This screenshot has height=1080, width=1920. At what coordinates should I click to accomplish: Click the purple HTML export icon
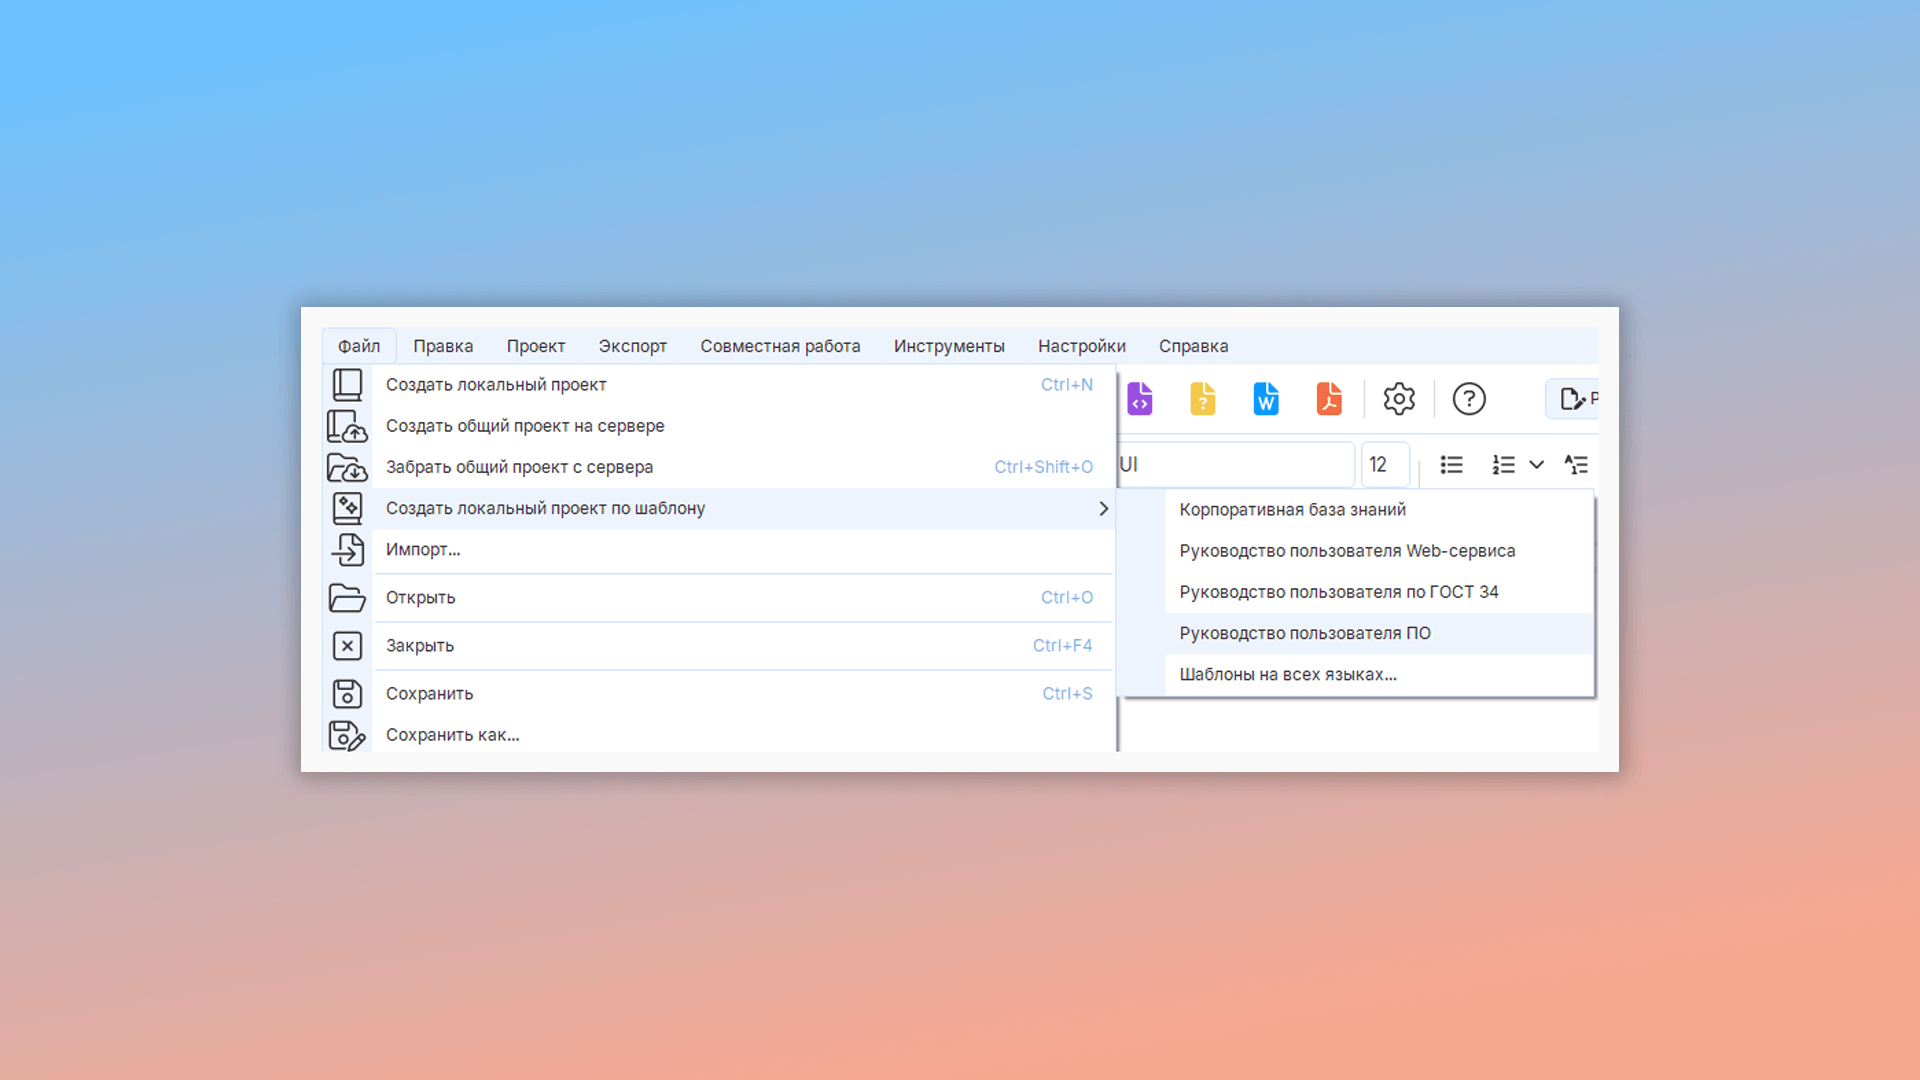(x=1140, y=399)
